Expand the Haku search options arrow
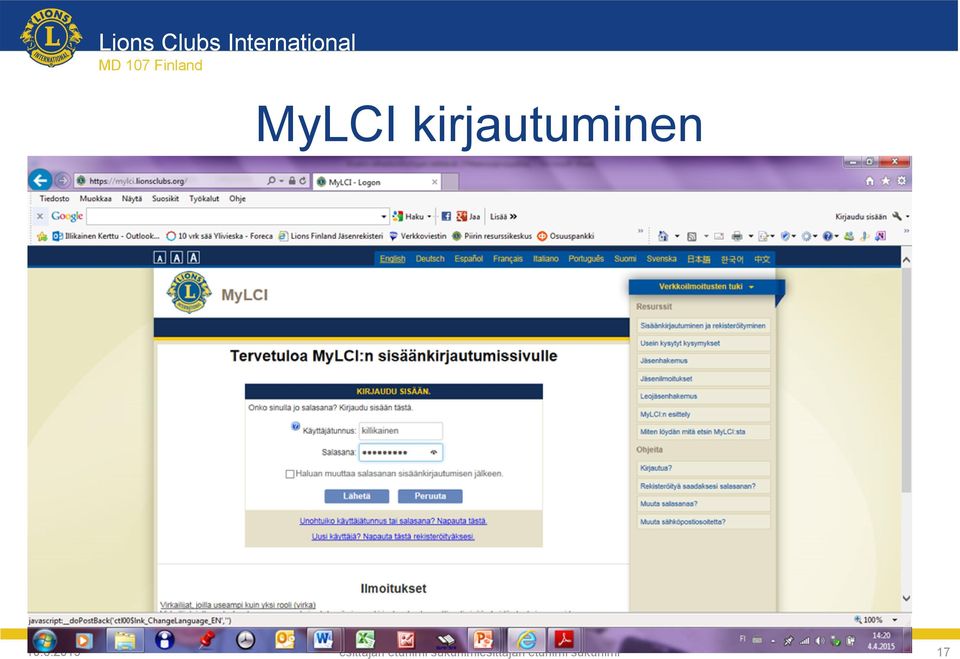Screen dimensions: 960x659 pyautogui.click(x=429, y=216)
